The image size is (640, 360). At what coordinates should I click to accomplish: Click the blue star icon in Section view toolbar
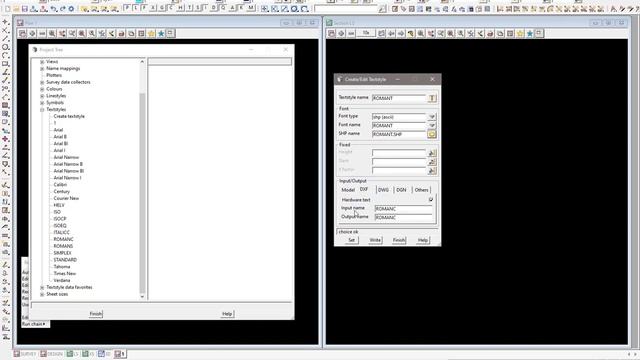click(x=530, y=33)
